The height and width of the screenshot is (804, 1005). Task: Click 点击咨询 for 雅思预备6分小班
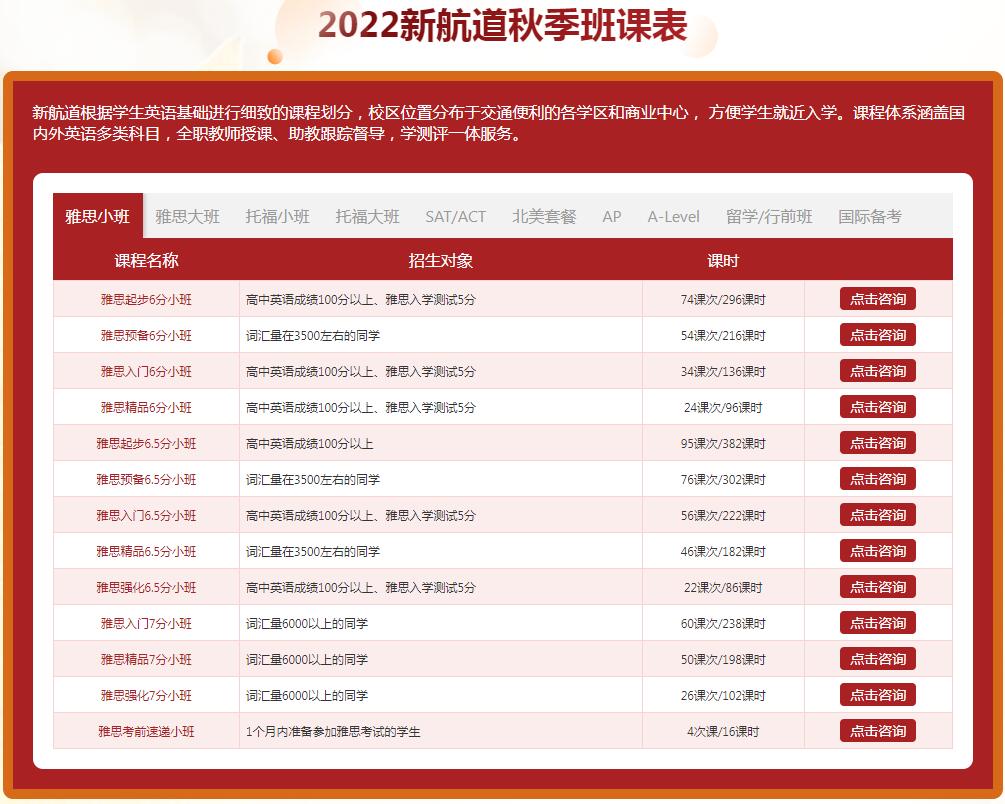[x=877, y=335]
